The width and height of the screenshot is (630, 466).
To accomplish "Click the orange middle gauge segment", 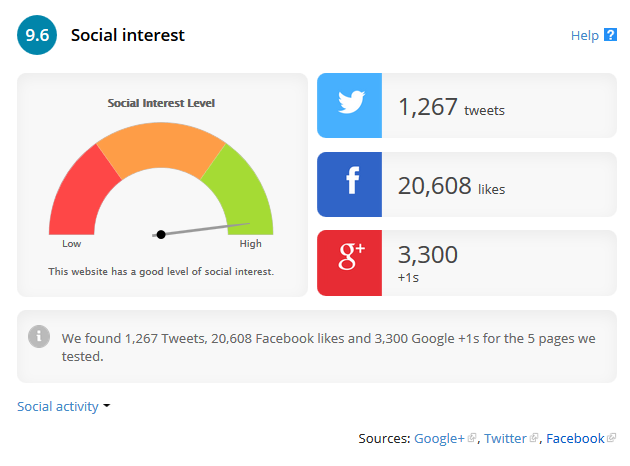I will 160,147.
